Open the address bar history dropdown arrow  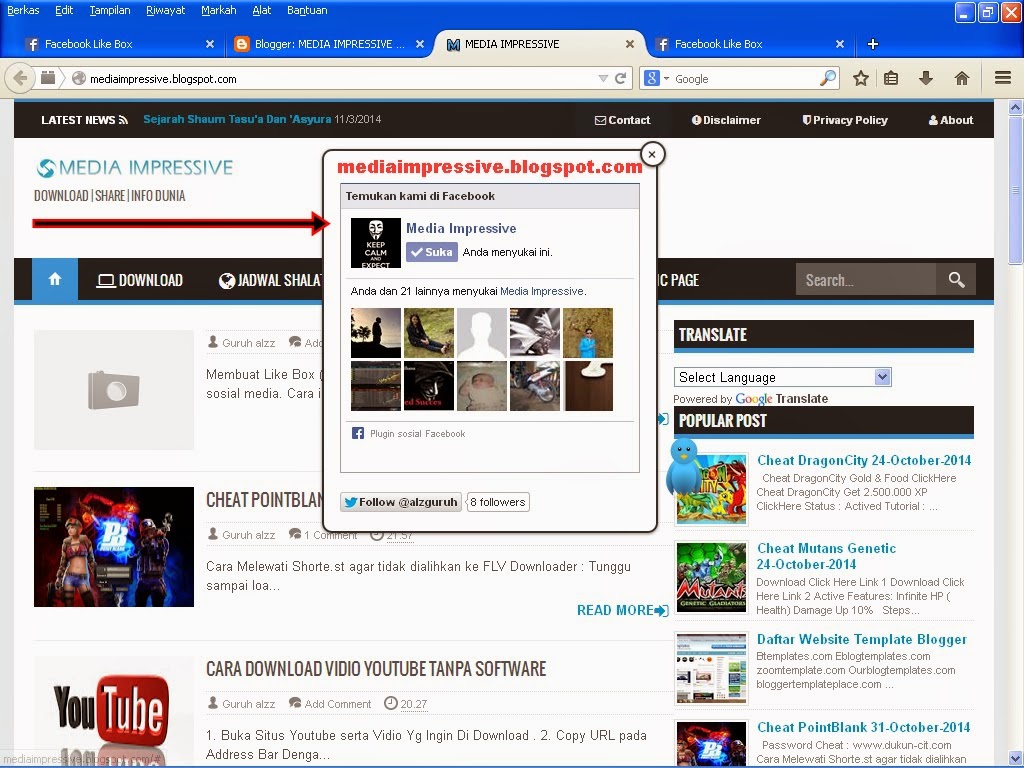tap(603, 78)
